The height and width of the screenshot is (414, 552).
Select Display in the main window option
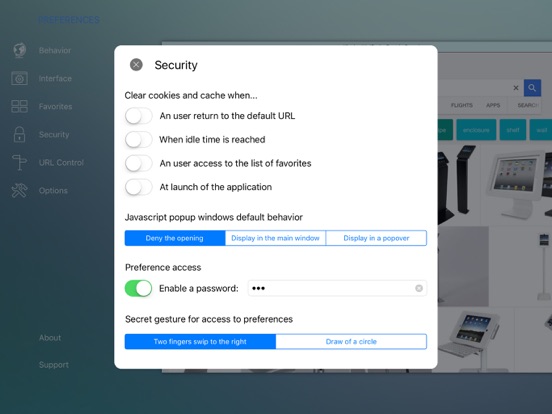tap(275, 238)
